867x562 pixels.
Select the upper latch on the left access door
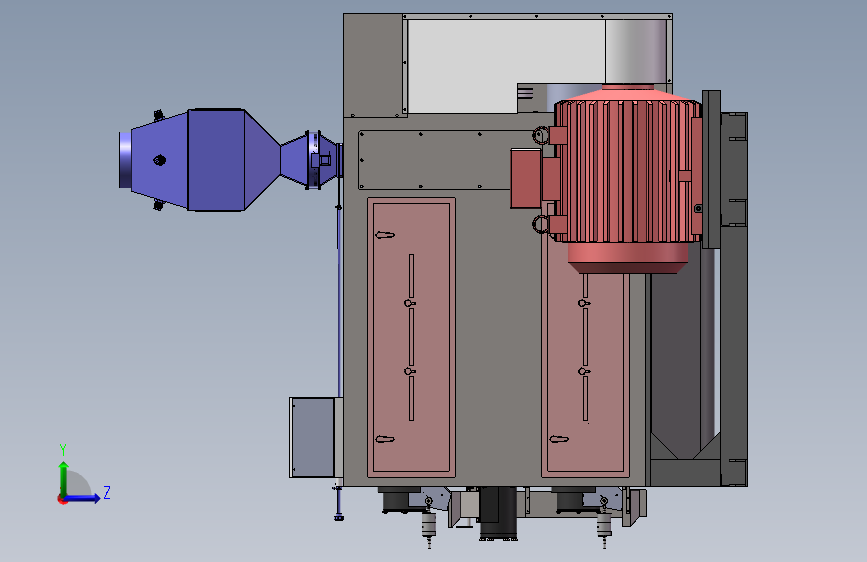point(385,235)
